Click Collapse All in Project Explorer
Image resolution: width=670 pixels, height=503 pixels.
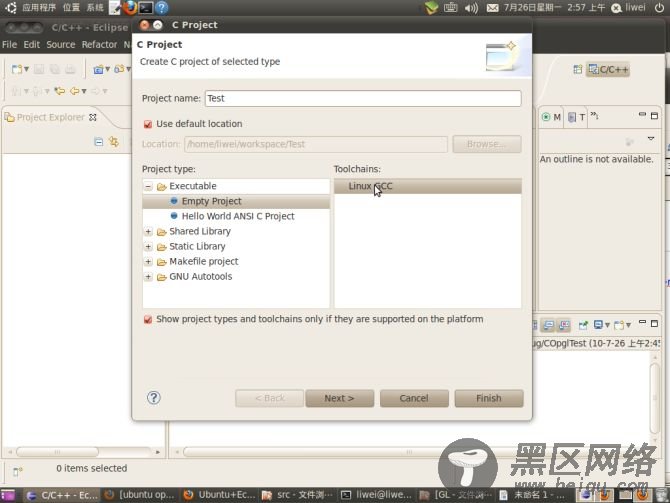99,142
